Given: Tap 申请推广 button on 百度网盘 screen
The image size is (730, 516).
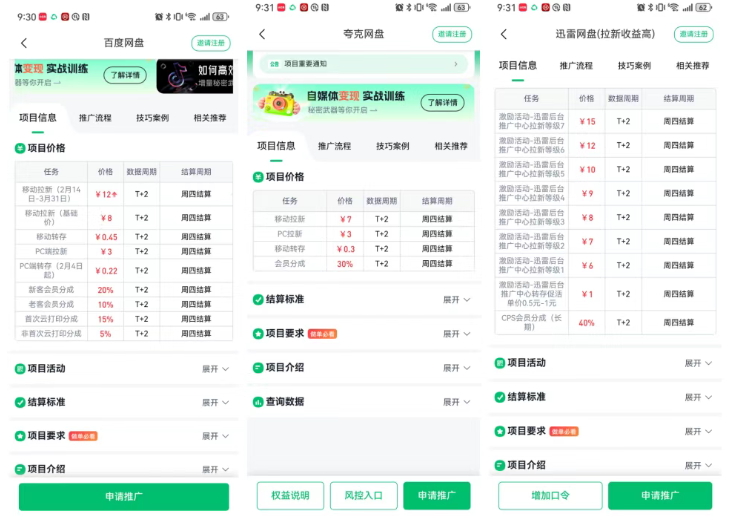Looking at the screenshot, I should (124, 496).
